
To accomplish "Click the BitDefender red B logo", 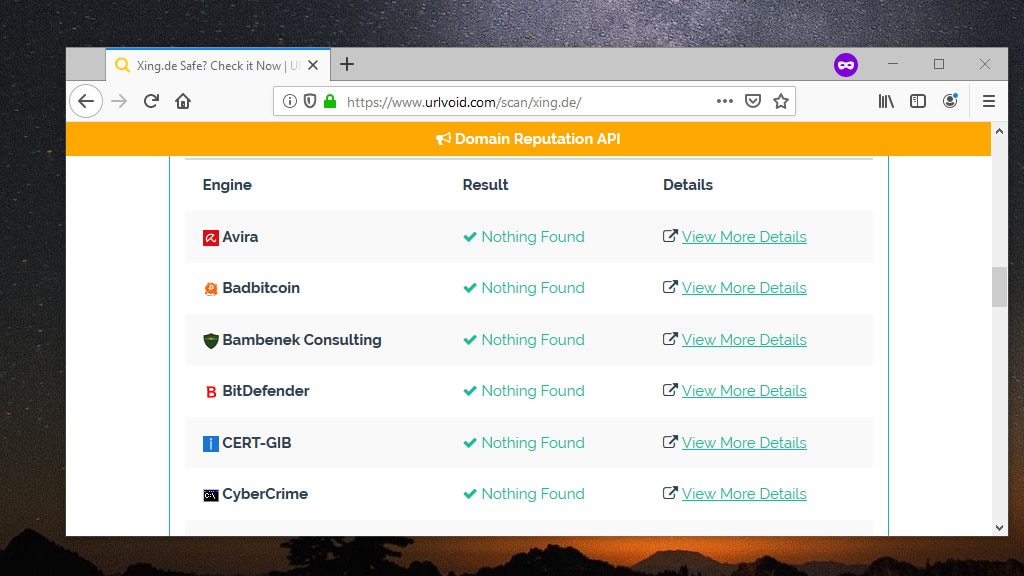I will tap(211, 392).
